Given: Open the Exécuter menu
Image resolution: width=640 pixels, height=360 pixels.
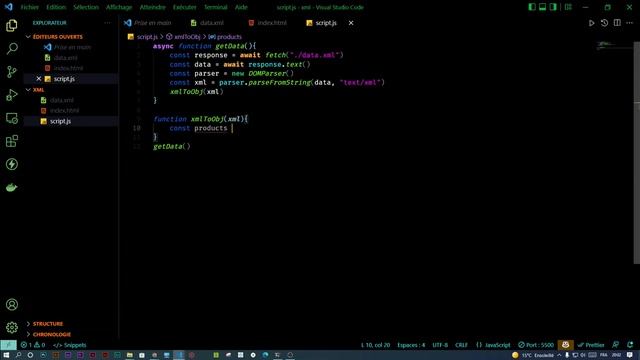Looking at the screenshot, I should point(184,7).
